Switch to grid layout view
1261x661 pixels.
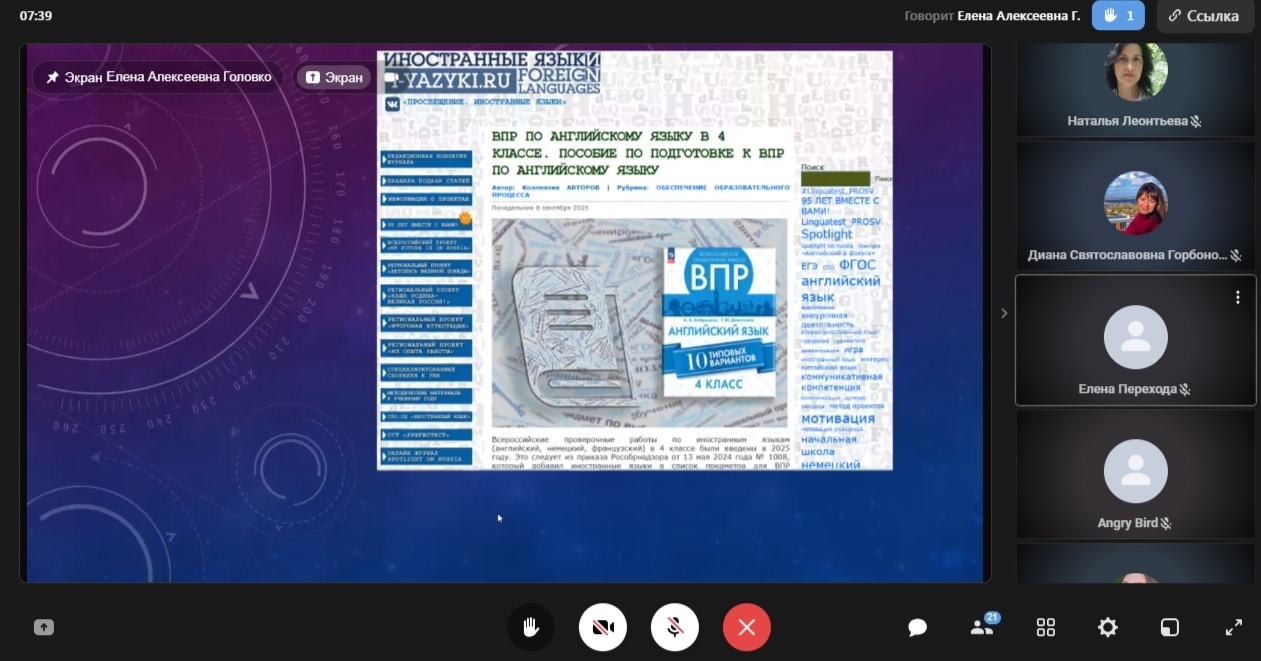point(1046,628)
